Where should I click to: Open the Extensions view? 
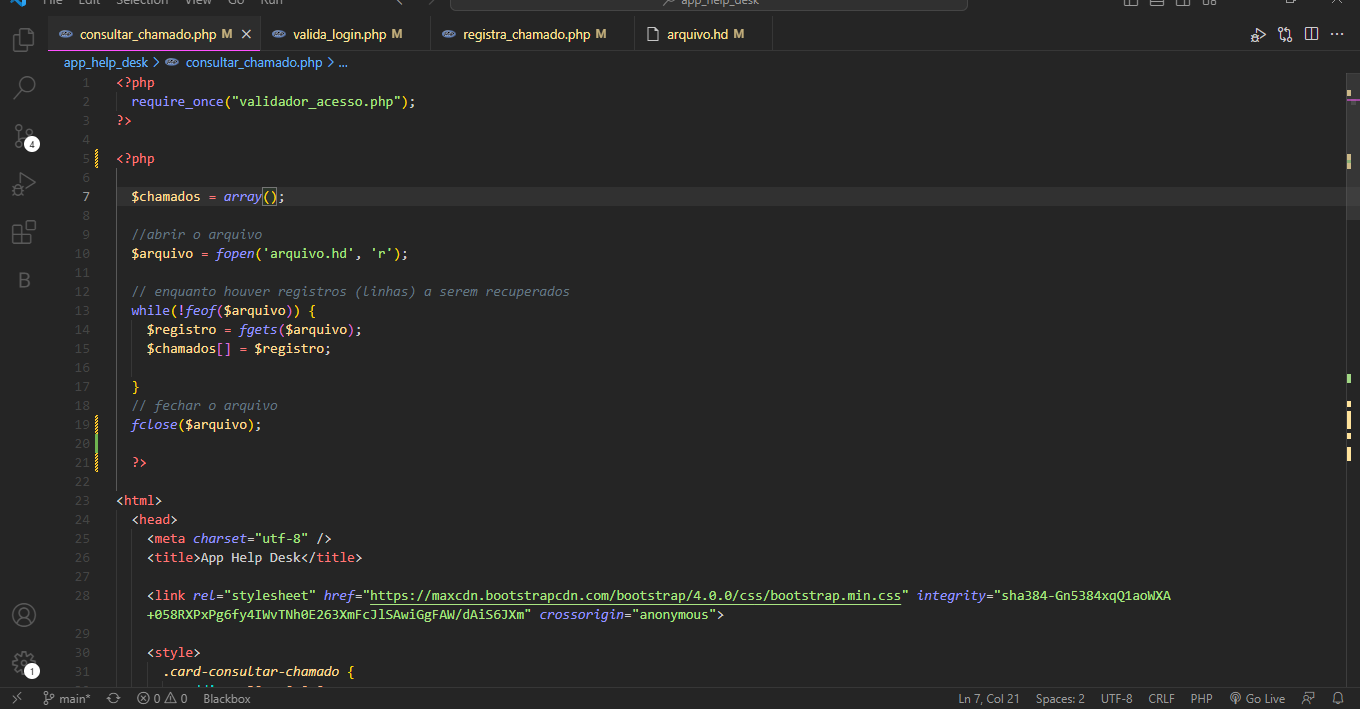click(23, 233)
